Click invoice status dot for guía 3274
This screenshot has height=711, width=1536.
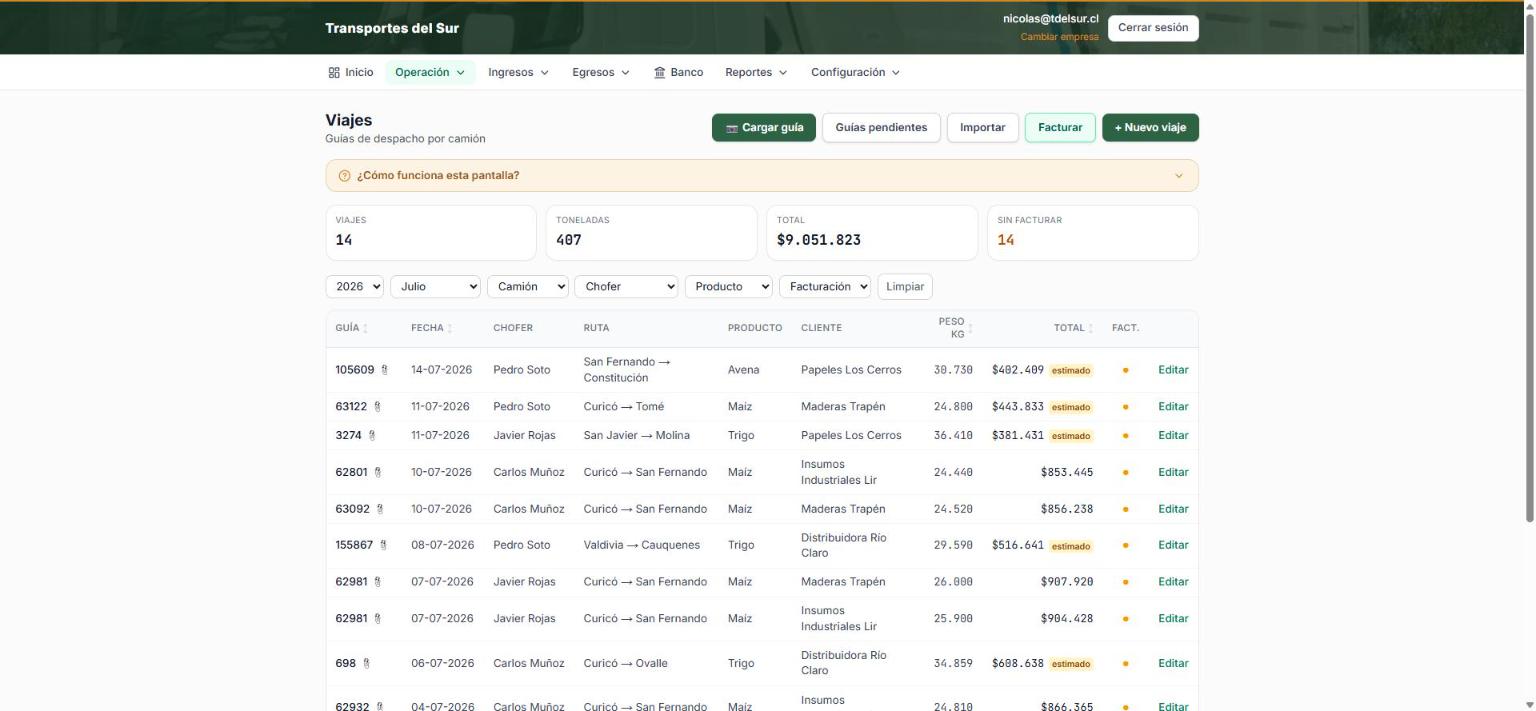1125,436
